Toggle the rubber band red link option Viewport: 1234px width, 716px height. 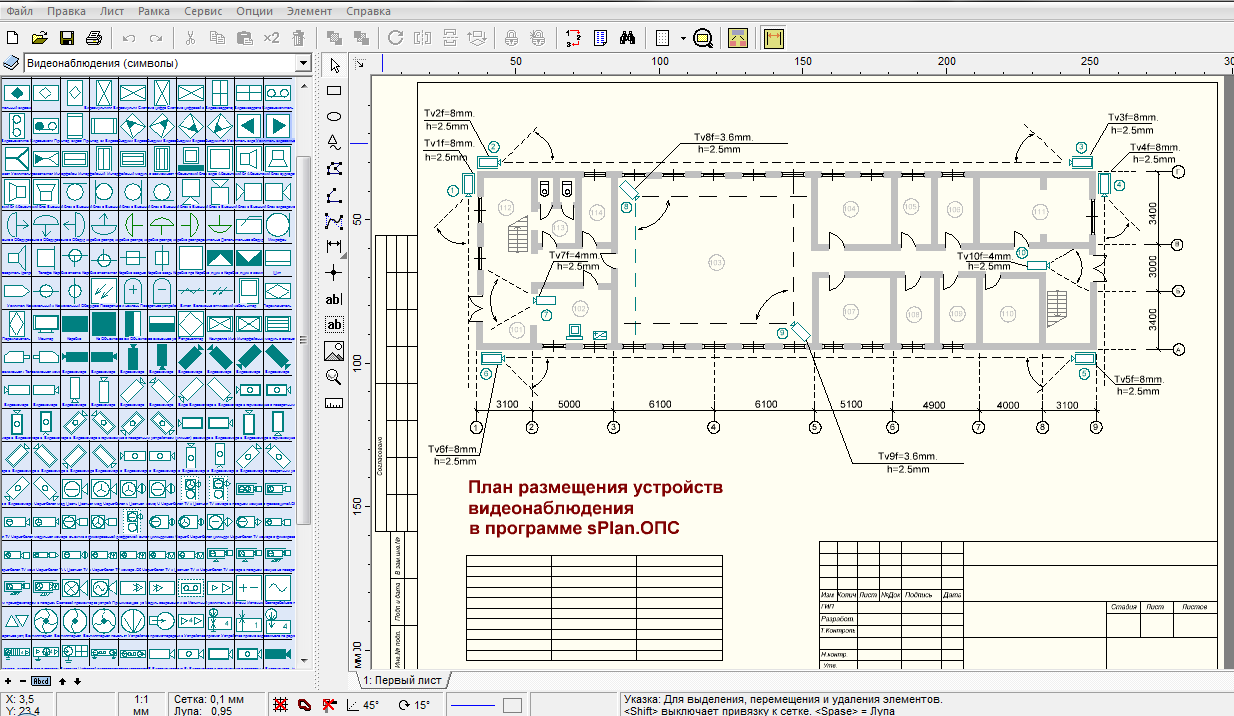(x=305, y=705)
